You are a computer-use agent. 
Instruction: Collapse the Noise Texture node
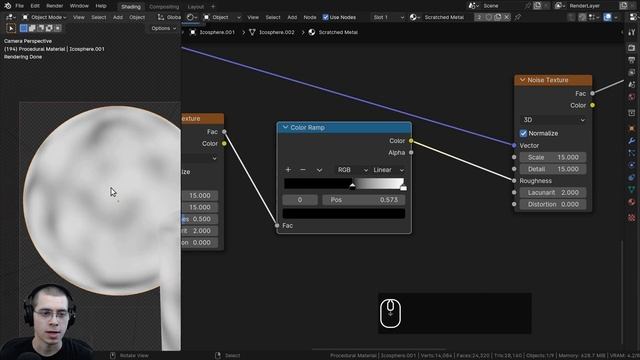click(522, 80)
